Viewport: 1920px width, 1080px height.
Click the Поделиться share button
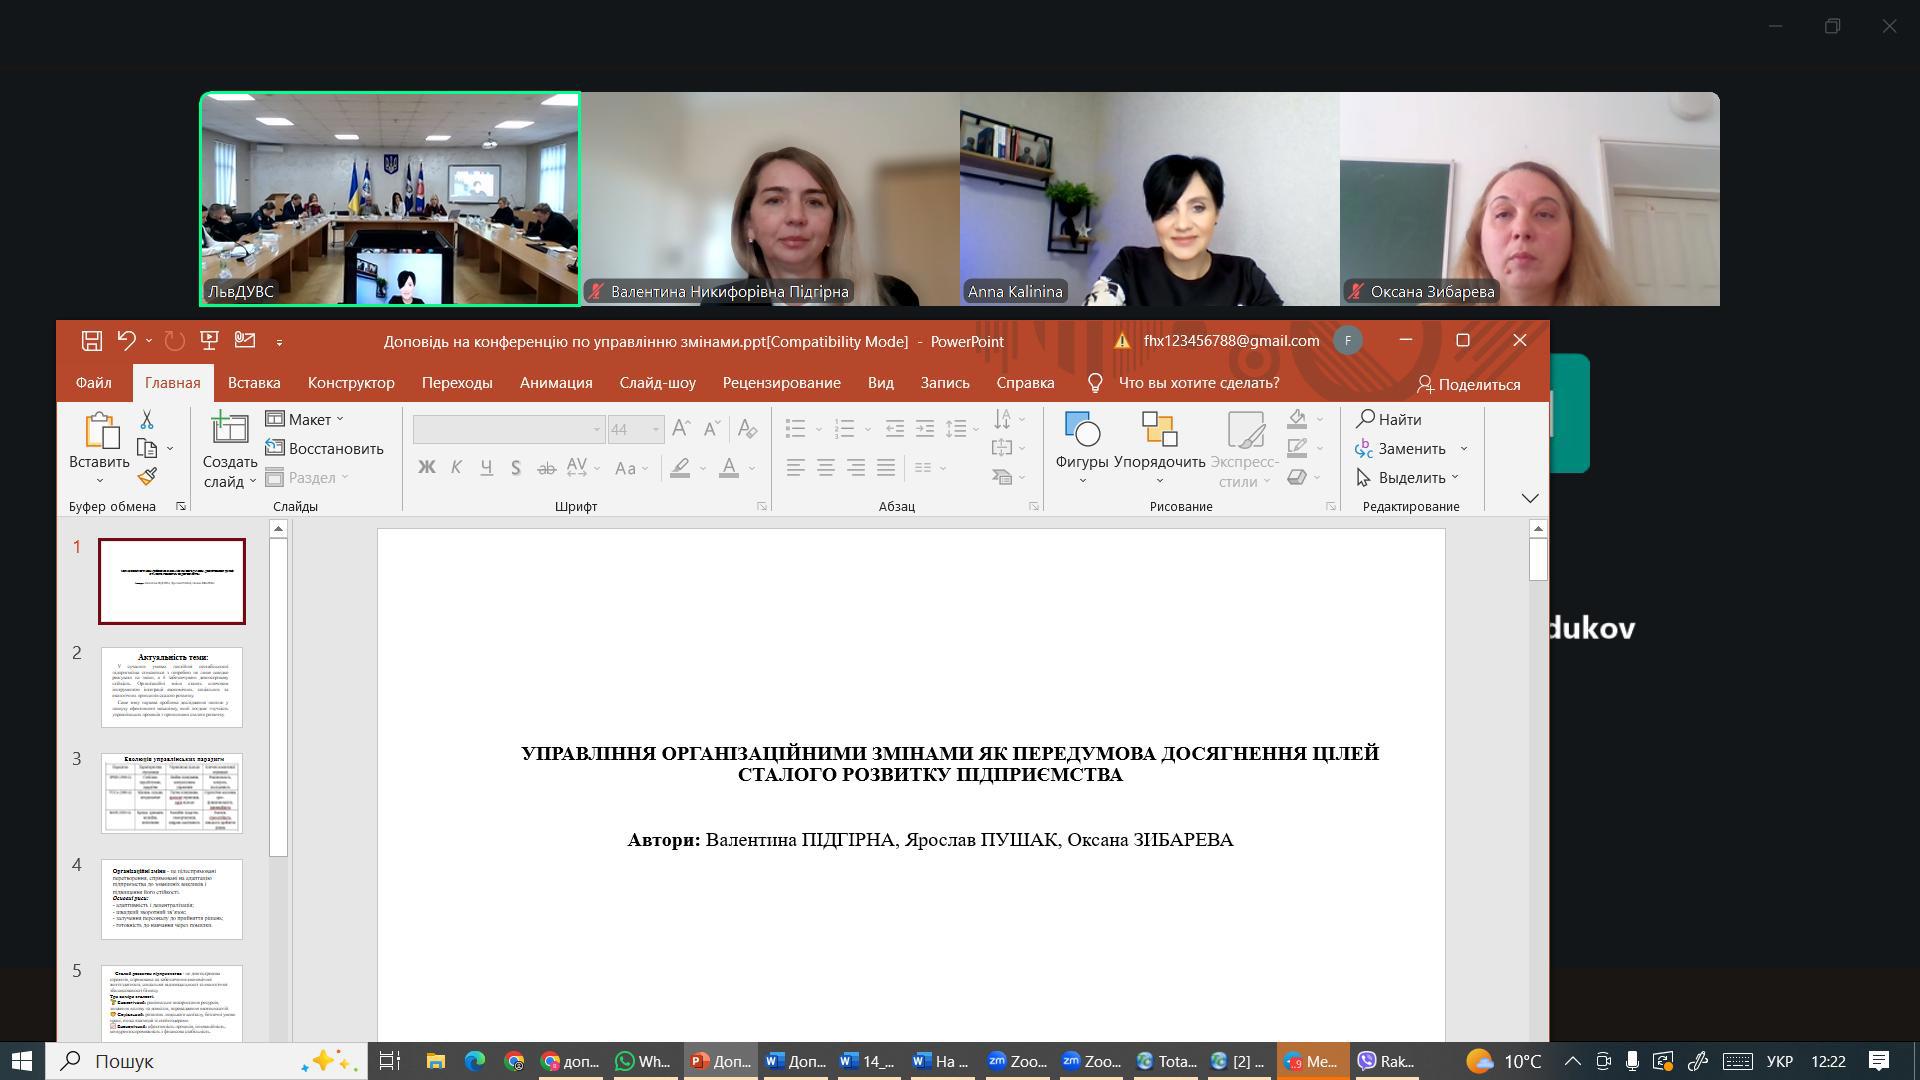pos(1468,384)
